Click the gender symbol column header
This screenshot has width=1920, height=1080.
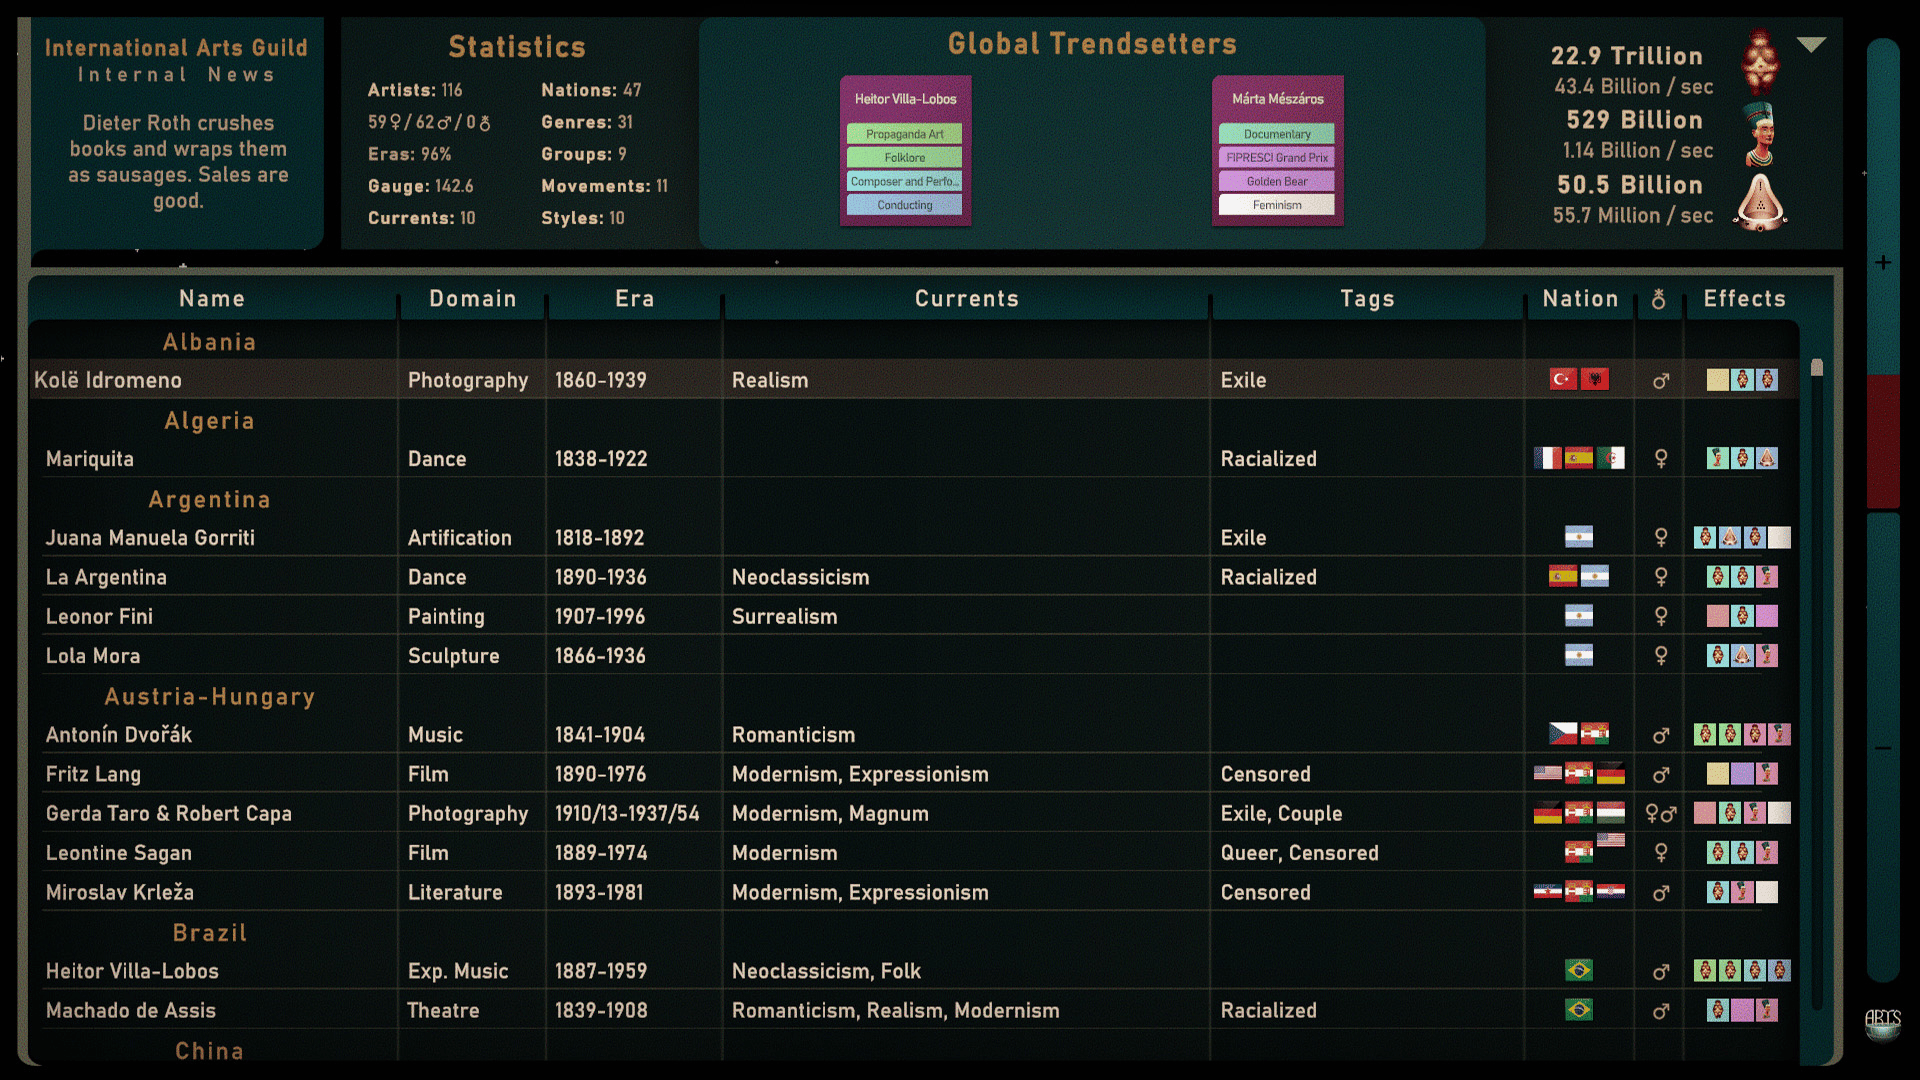coord(1659,299)
